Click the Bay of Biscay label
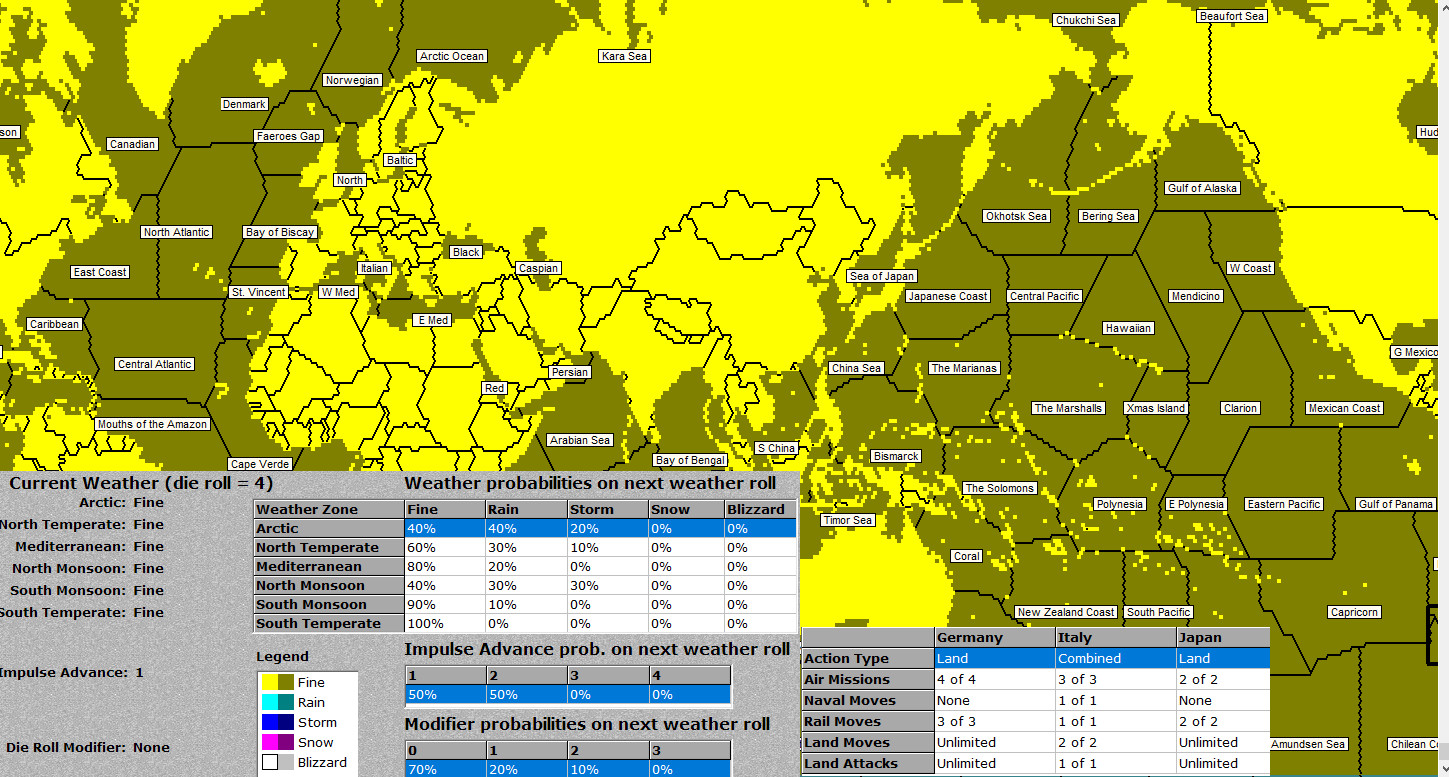1449x777 pixels. pyautogui.click(x=280, y=232)
